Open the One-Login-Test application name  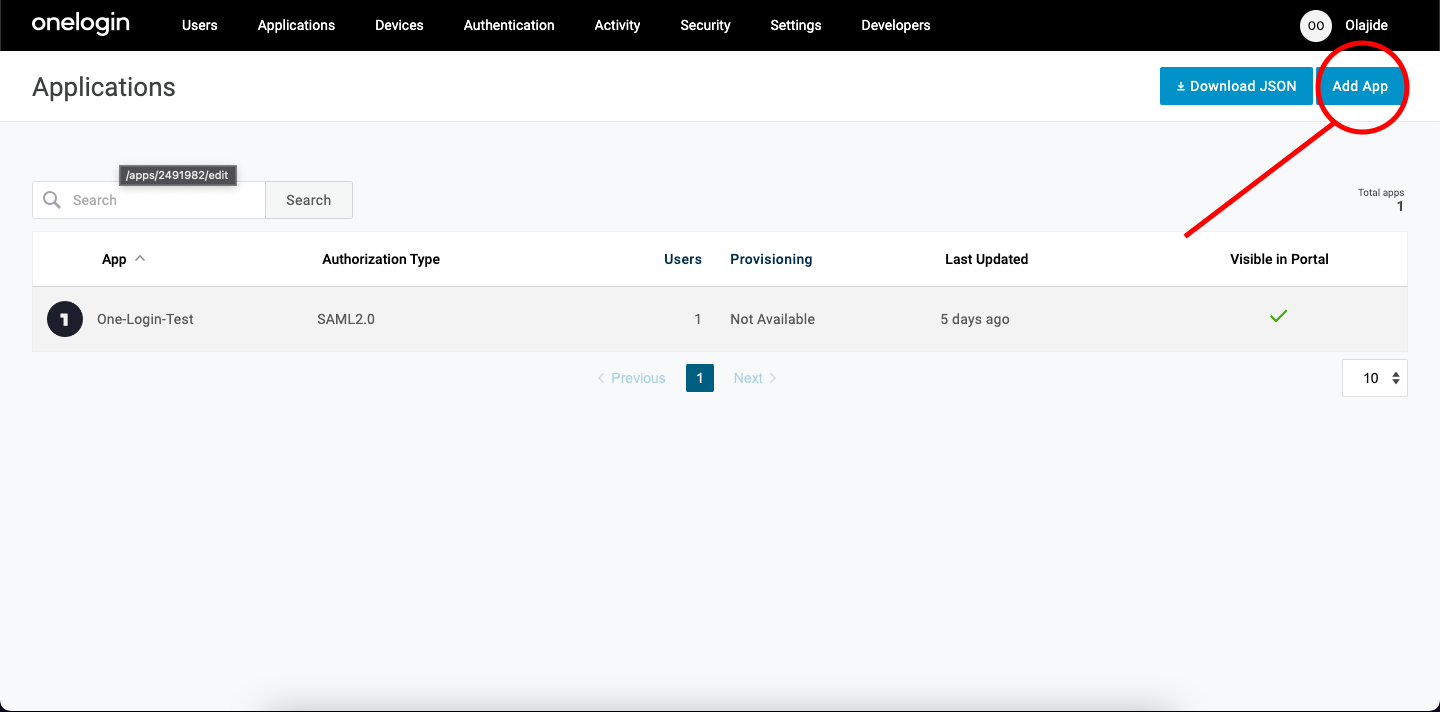(x=145, y=319)
